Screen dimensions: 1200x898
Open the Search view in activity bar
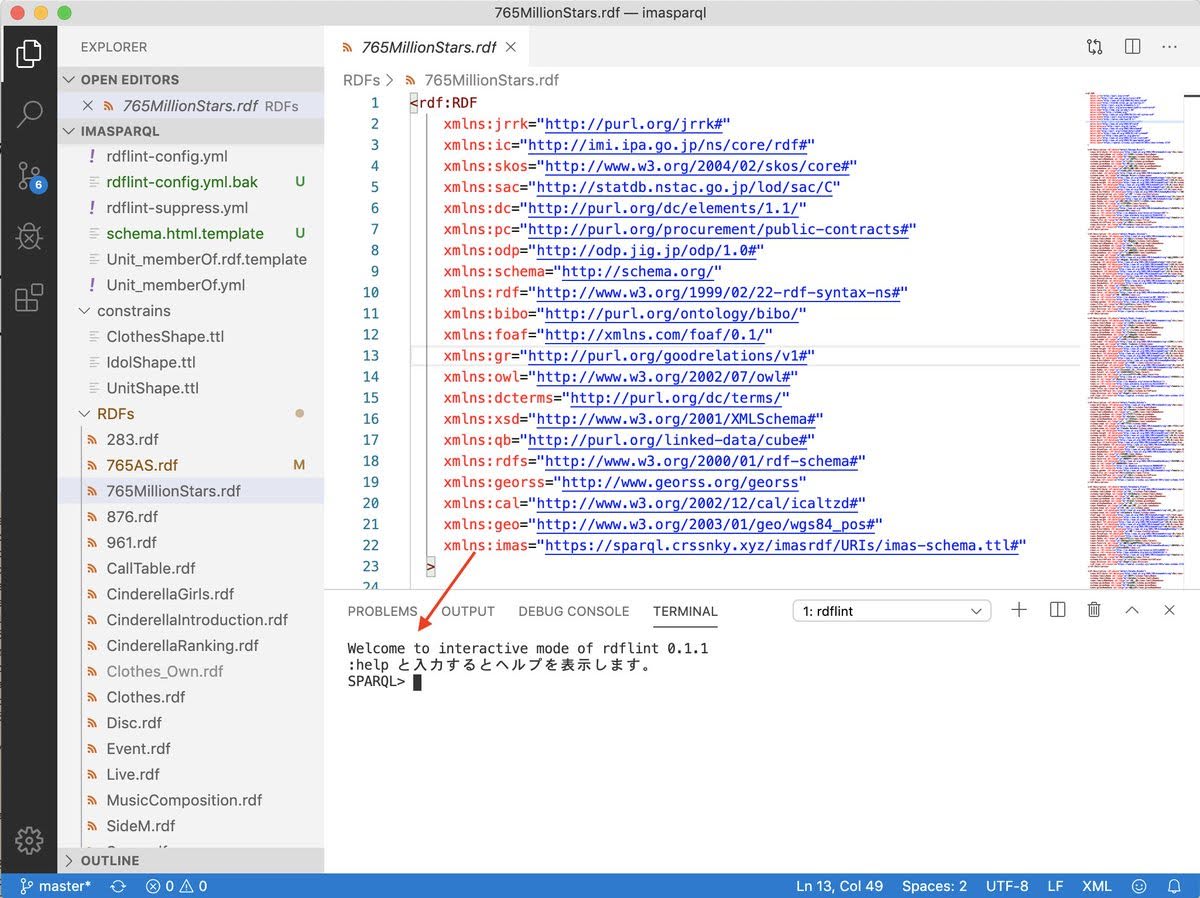(x=29, y=115)
